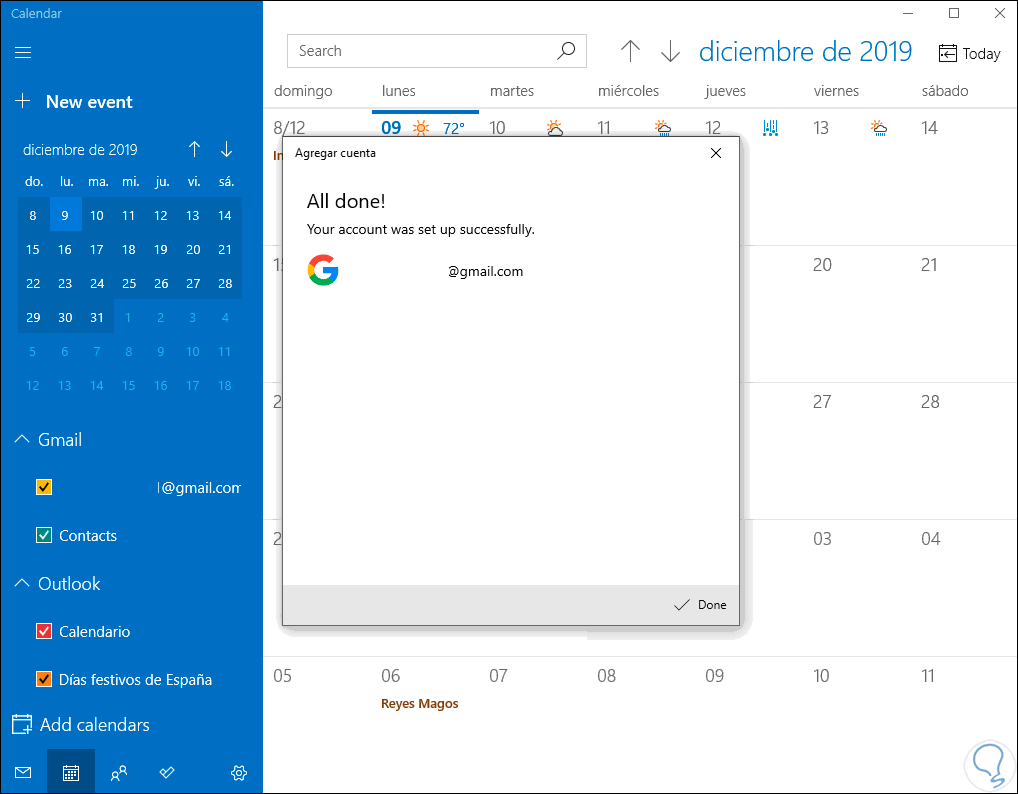Click the weather icon on day 10
Image resolution: width=1018 pixels, height=794 pixels.
[554, 128]
